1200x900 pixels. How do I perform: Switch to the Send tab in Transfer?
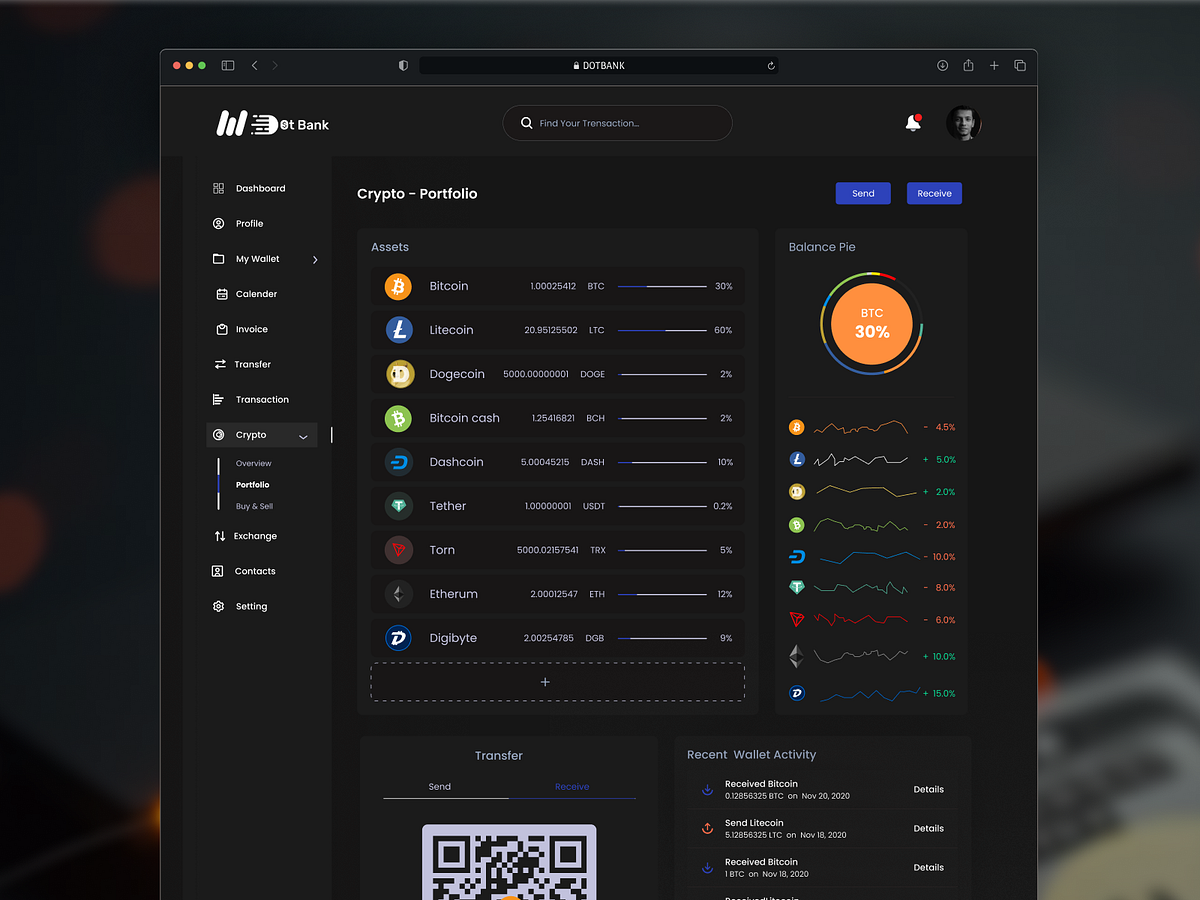click(x=440, y=787)
